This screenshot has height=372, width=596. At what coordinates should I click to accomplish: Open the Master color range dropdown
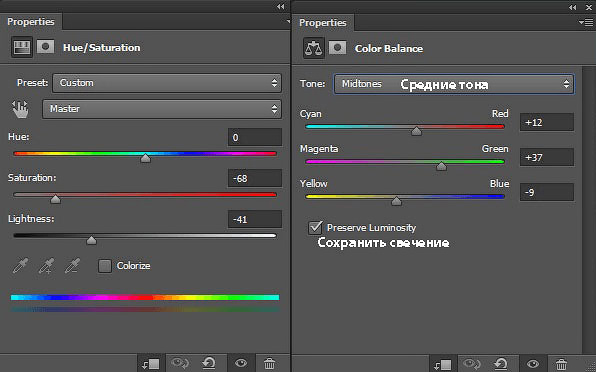[162, 109]
